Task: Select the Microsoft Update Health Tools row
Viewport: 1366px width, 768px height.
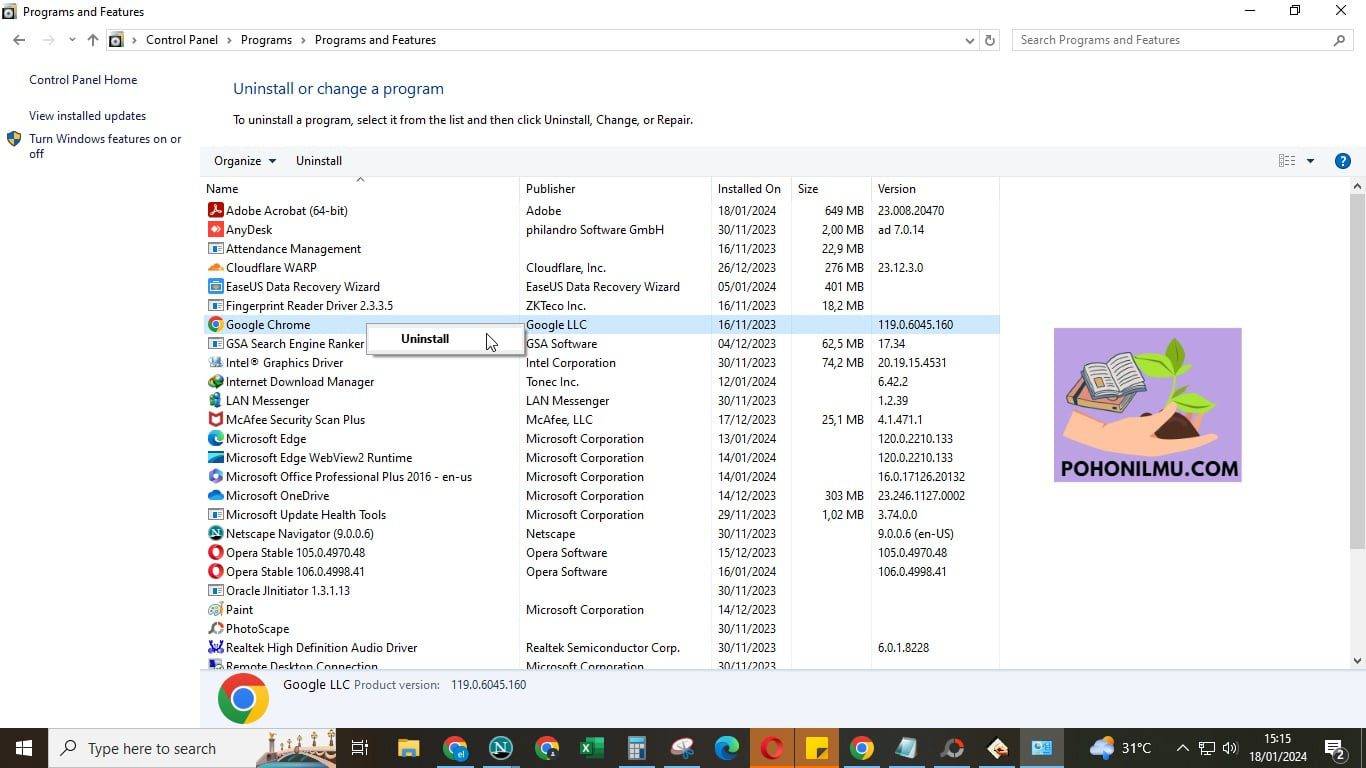Action: point(600,514)
